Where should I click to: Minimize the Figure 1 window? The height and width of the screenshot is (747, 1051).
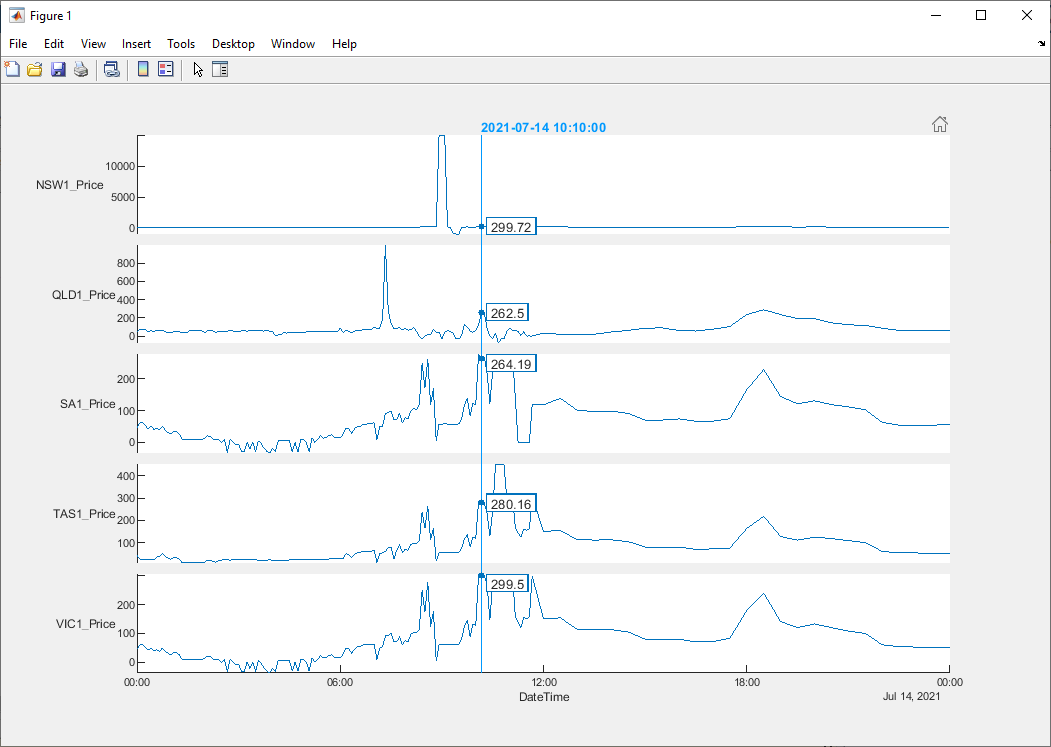click(935, 15)
